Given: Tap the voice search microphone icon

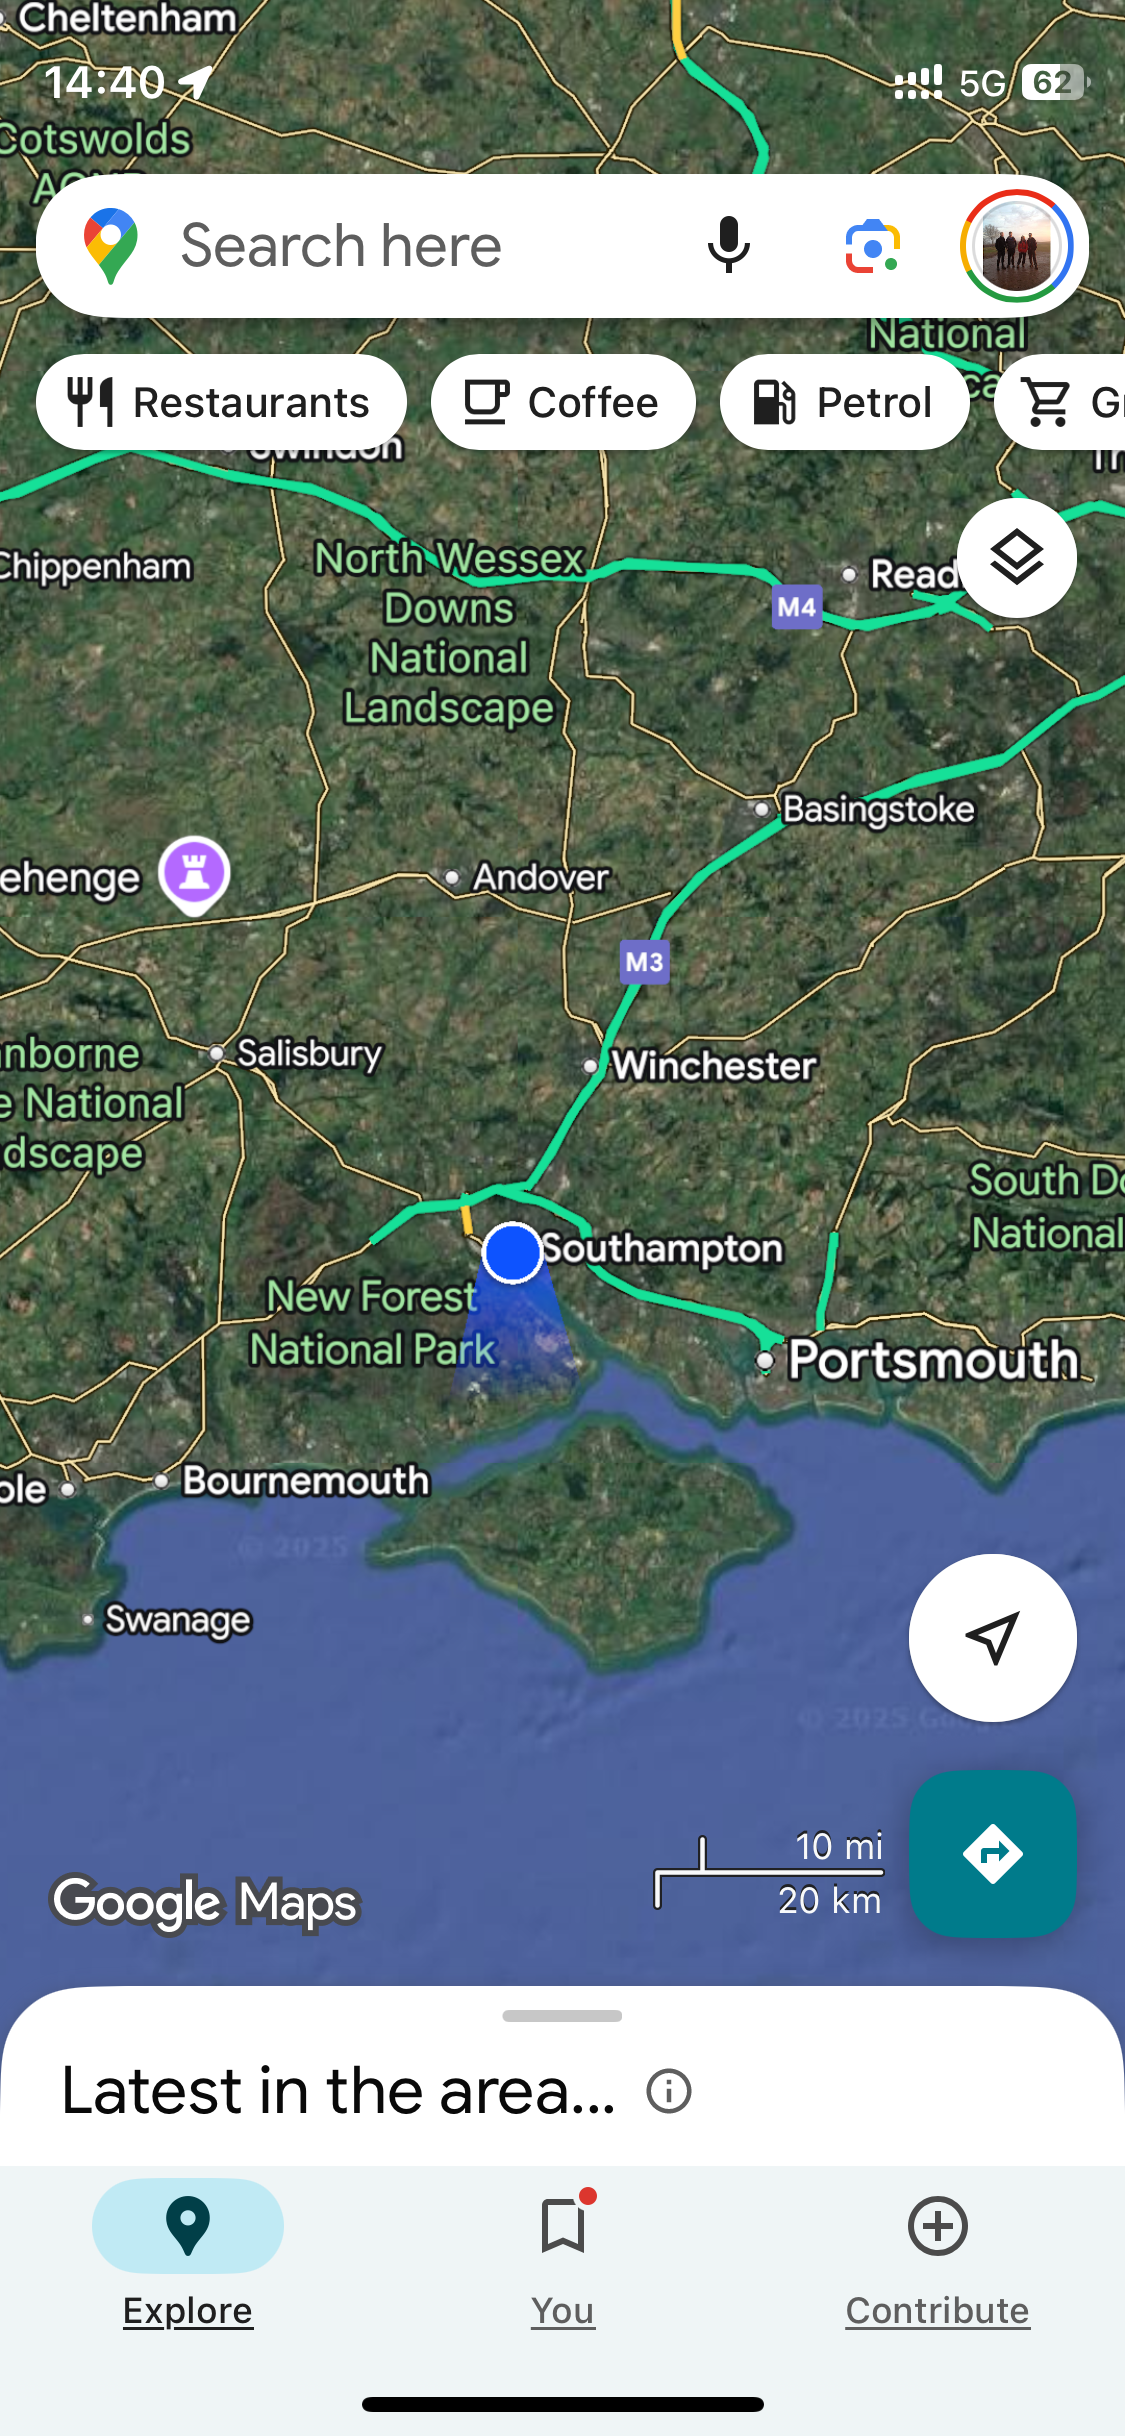Looking at the screenshot, I should tap(728, 246).
